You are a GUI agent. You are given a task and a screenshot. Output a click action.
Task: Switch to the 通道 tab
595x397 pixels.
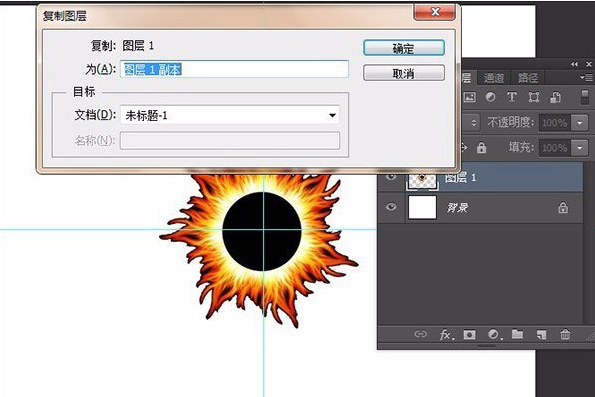point(494,78)
